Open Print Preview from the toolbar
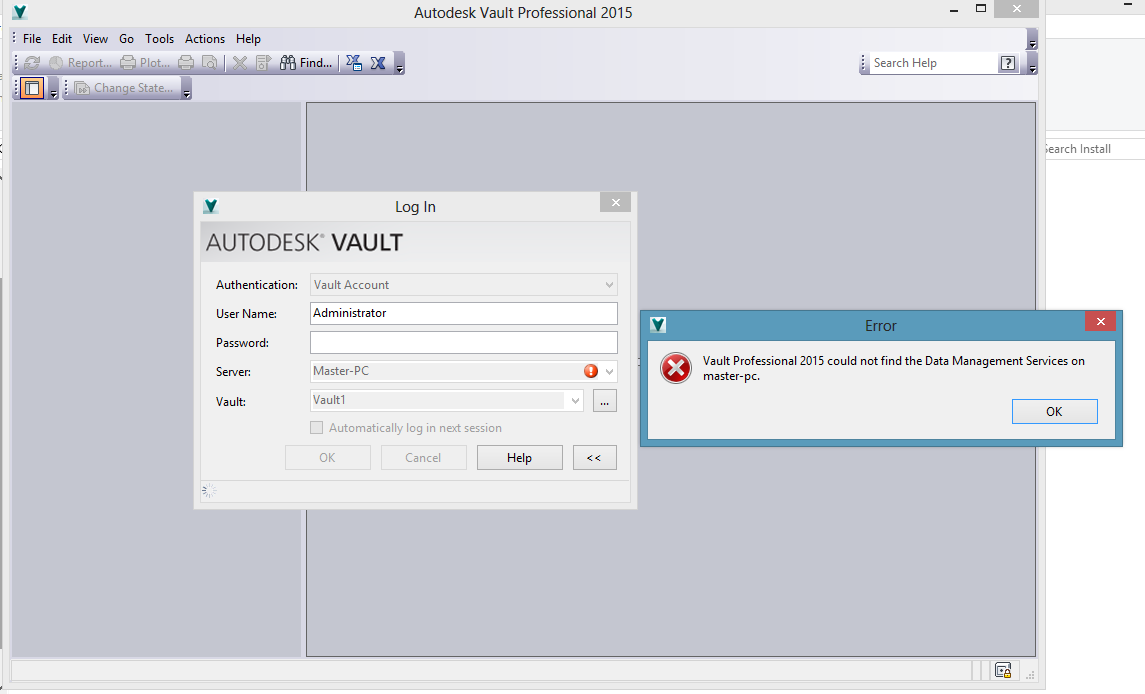The width and height of the screenshot is (1145, 694). (209, 63)
